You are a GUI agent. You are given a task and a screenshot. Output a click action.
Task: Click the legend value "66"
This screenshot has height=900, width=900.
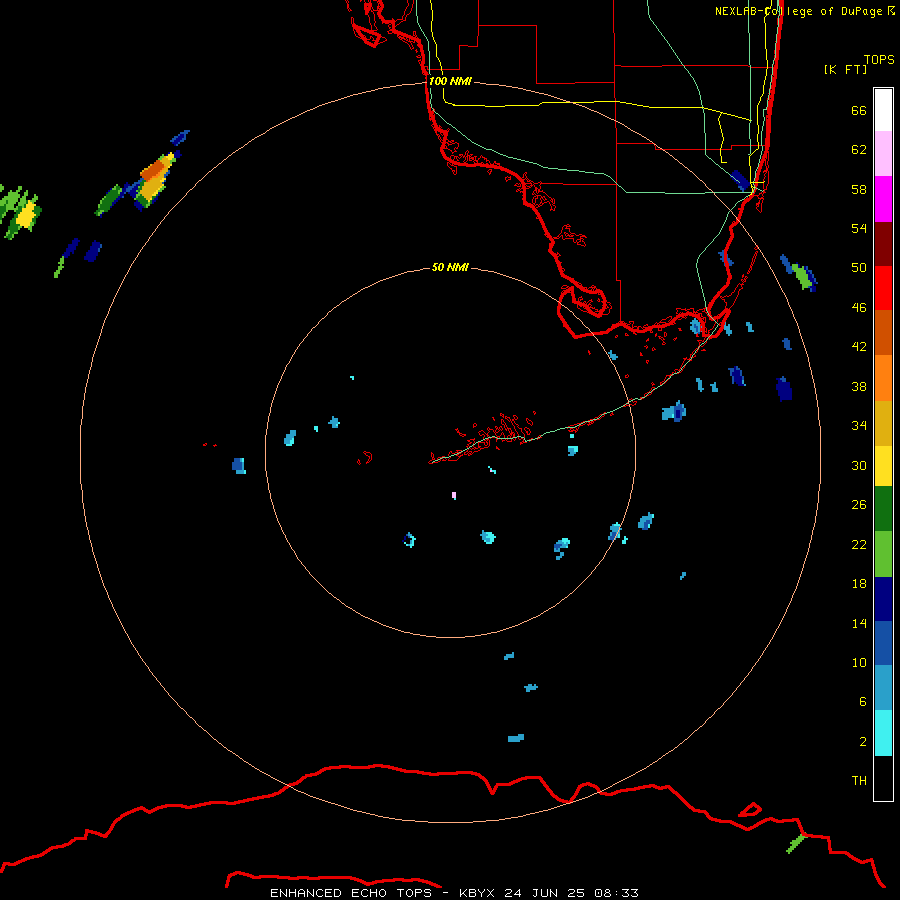pos(859,110)
